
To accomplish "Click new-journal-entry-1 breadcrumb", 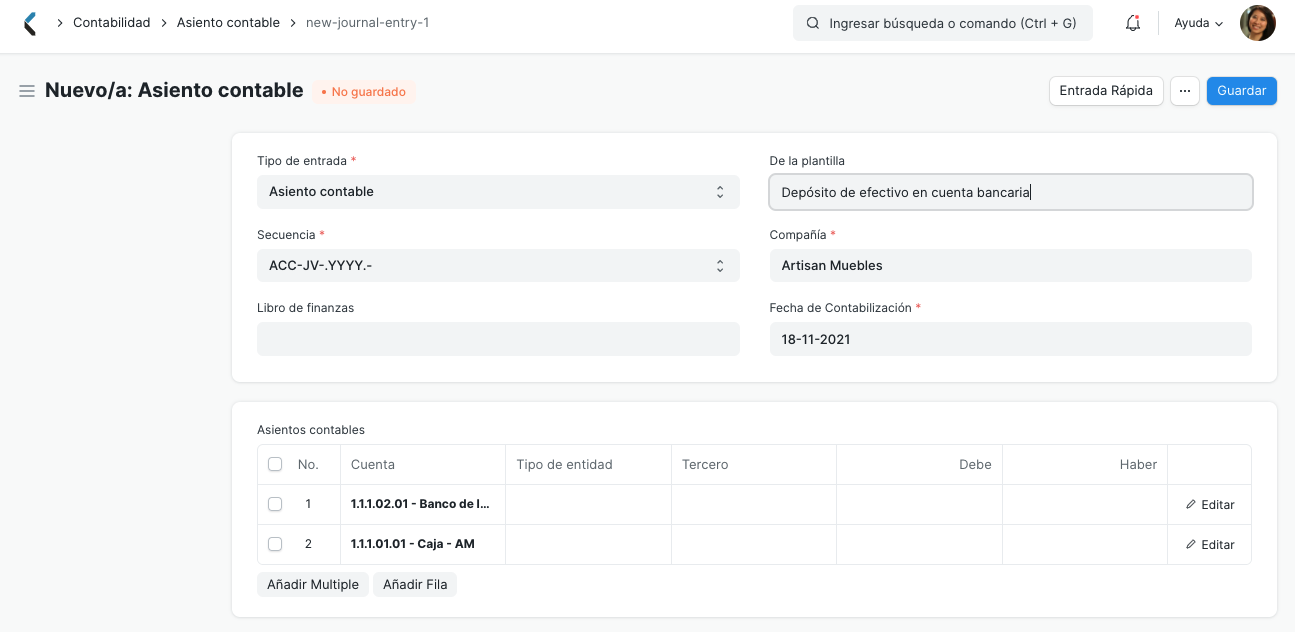I will click(368, 22).
